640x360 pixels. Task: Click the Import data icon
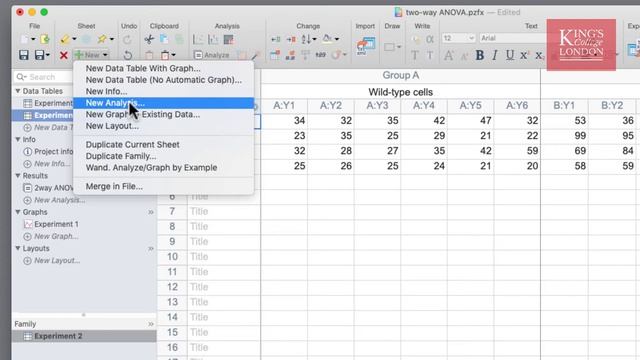coord(365,46)
